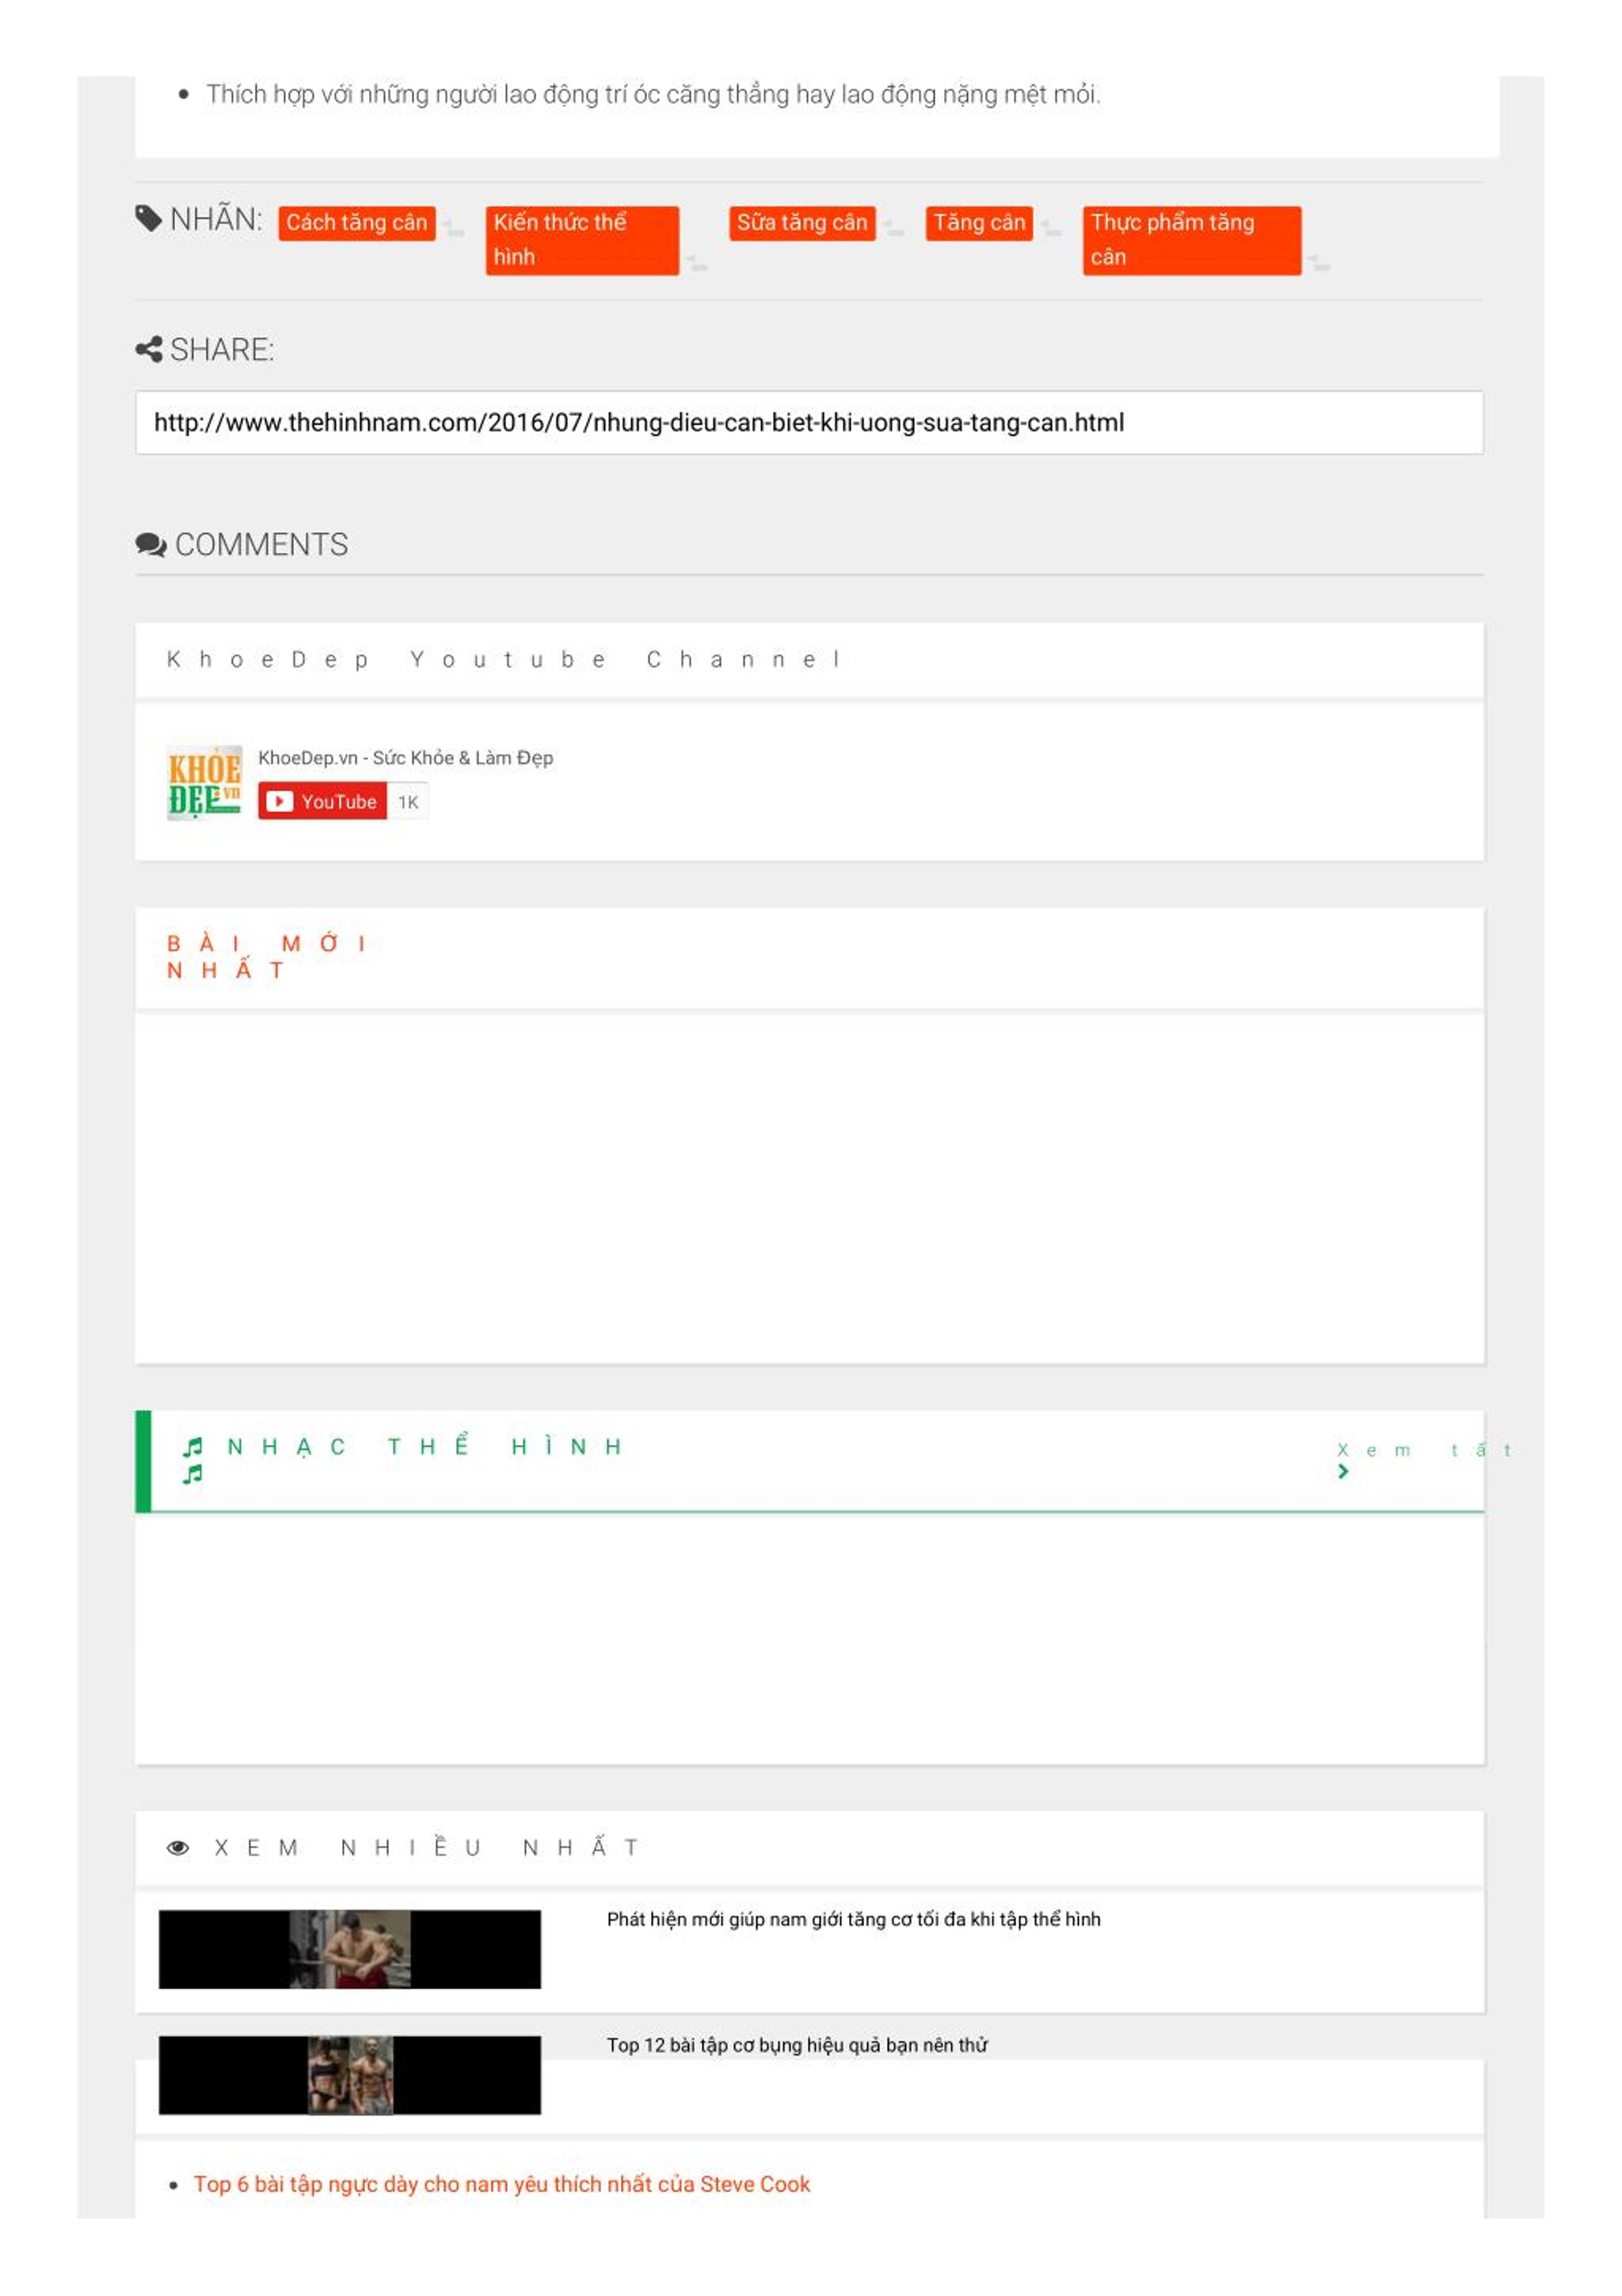The width and height of the screenshot is (1622, 2296).
Task: Open KhoeDep.vn - Sức Khỏe & Làm Đẹp channel link
Action: pos(405,758)
